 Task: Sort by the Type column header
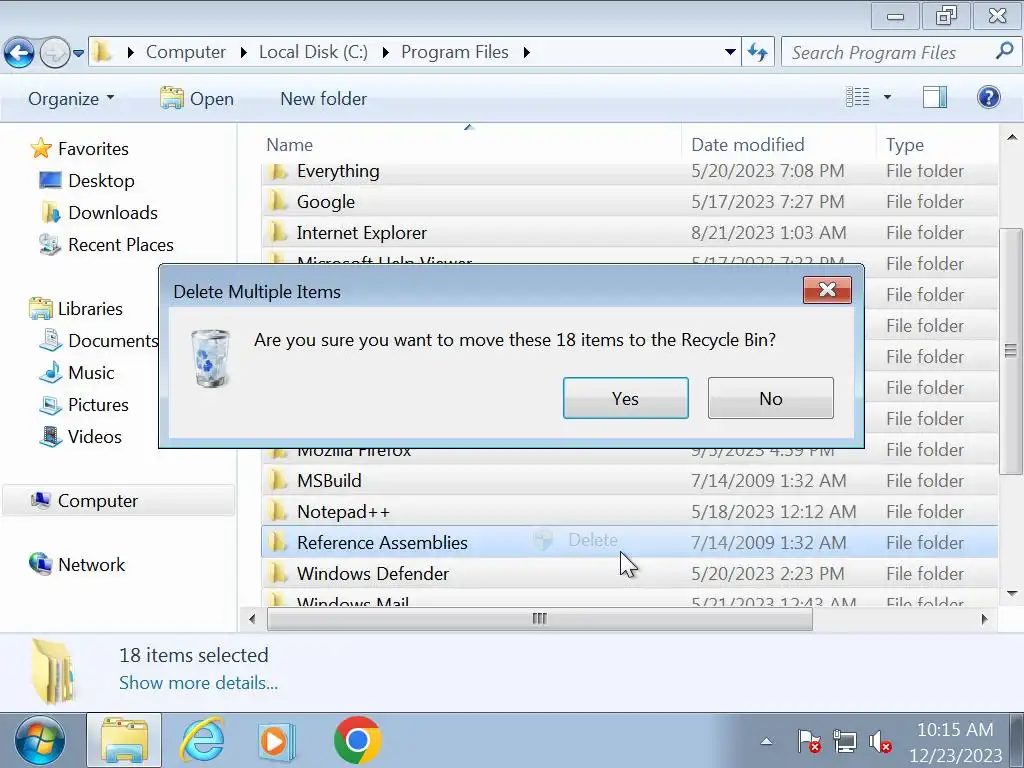coord(937,144)
